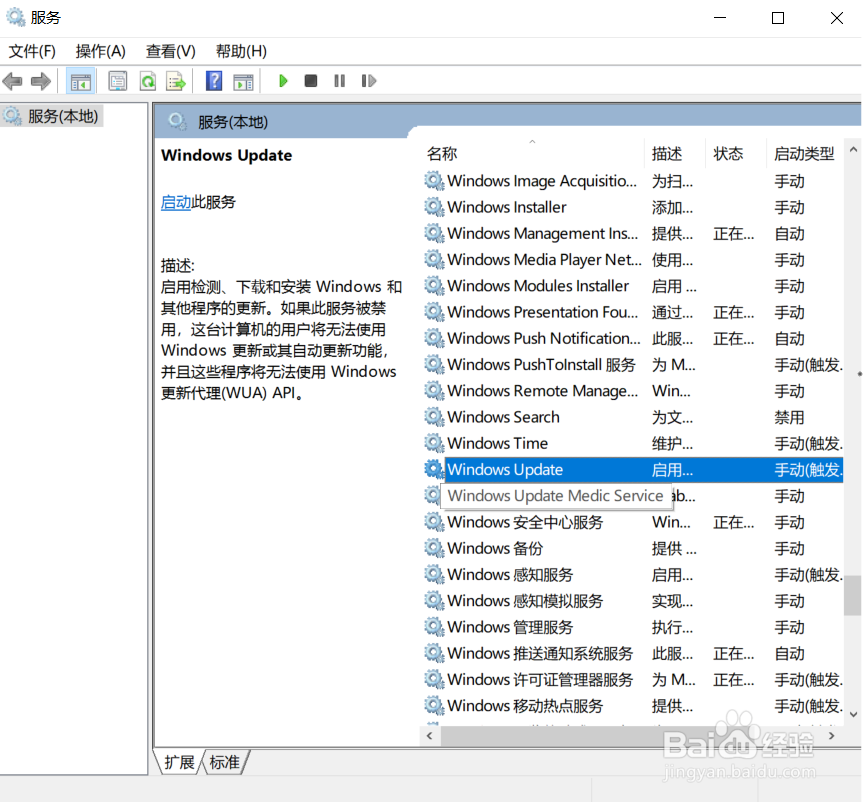Viewport: 864px width, 802px height.
Task: Open the 查看(V) menu
Action: tap(170, 51)
